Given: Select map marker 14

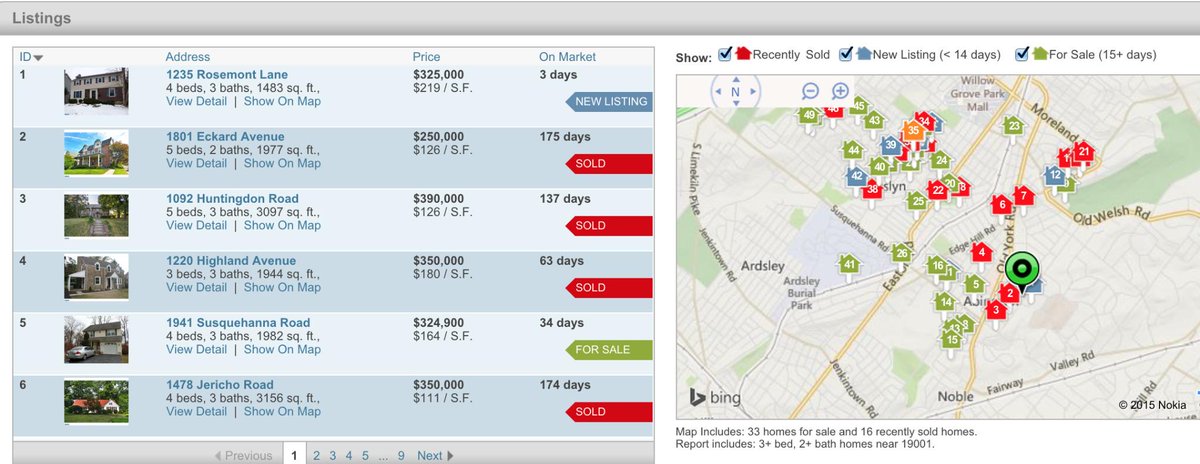Looking at the screenshot, I should click(x=945, y=302).
